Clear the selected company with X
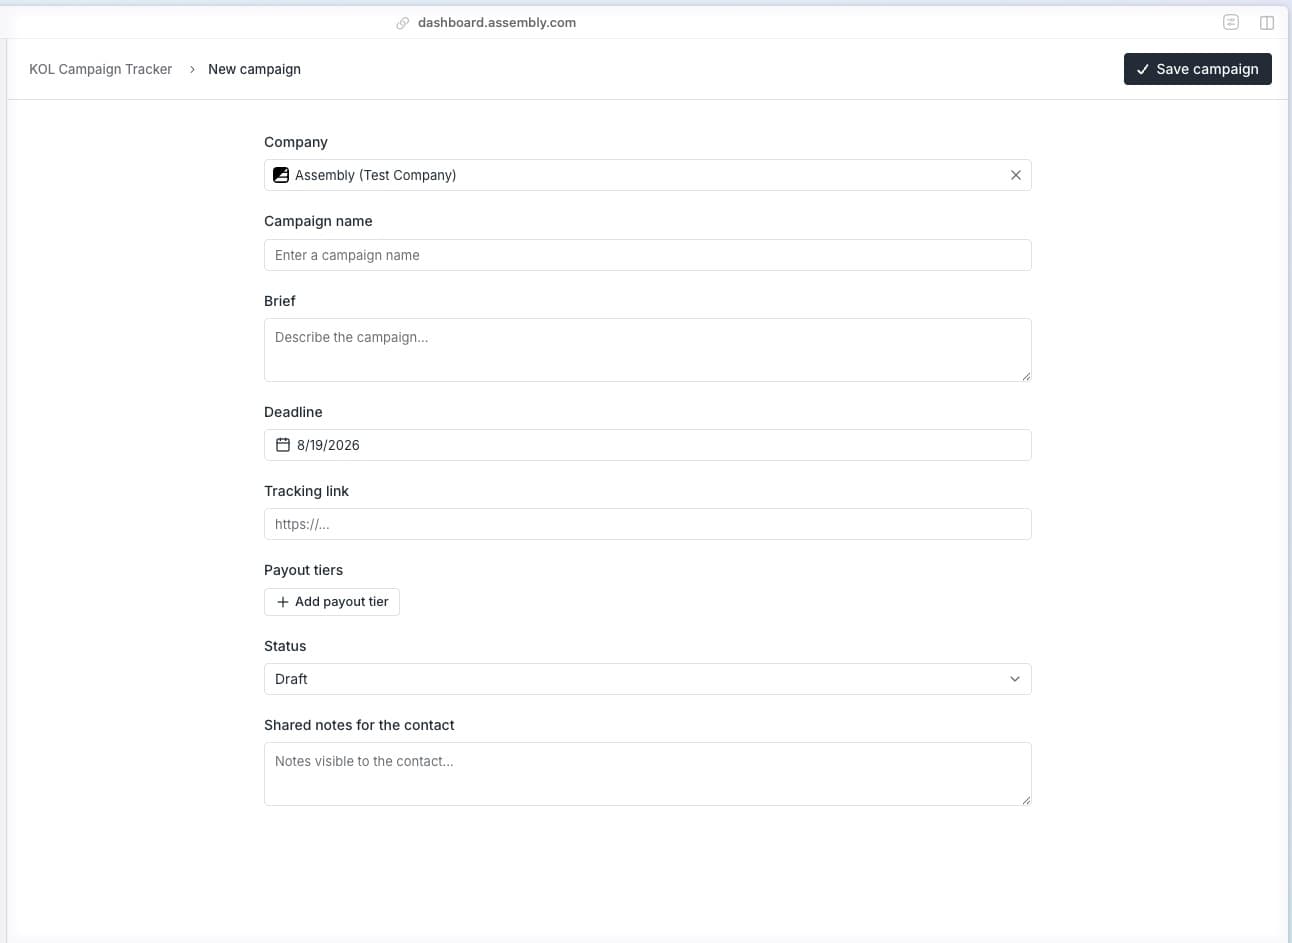This screenshot has height=943, width=1292. point(1015,175)
